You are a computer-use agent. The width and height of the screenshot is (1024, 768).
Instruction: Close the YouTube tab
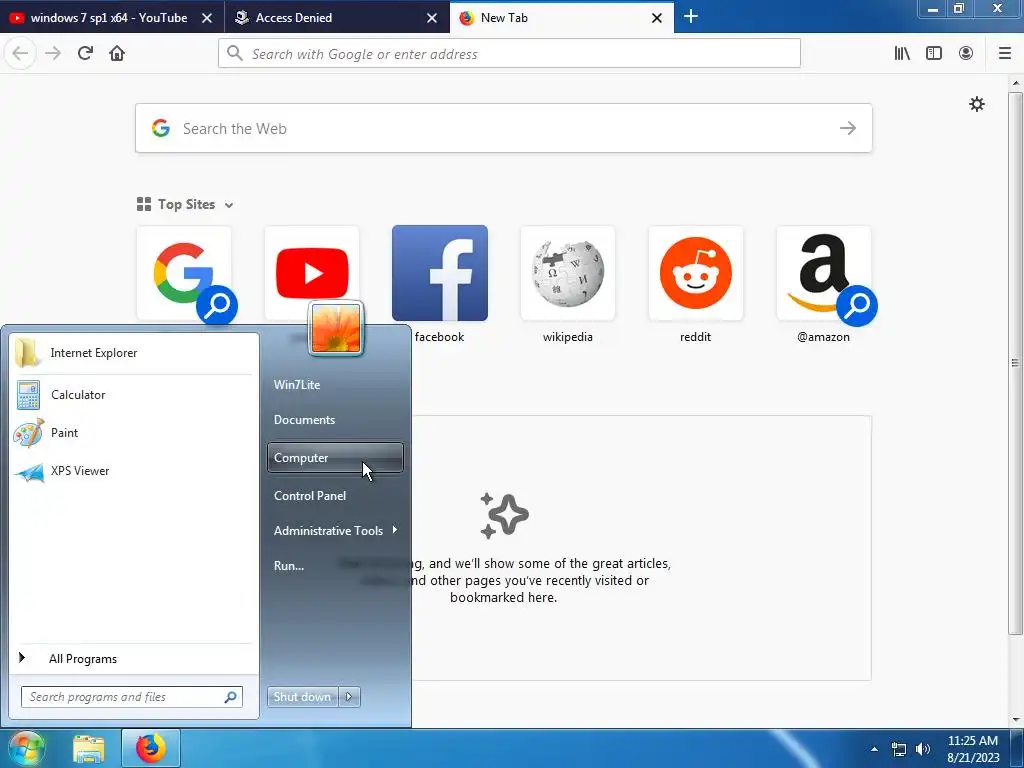[206, 18]
